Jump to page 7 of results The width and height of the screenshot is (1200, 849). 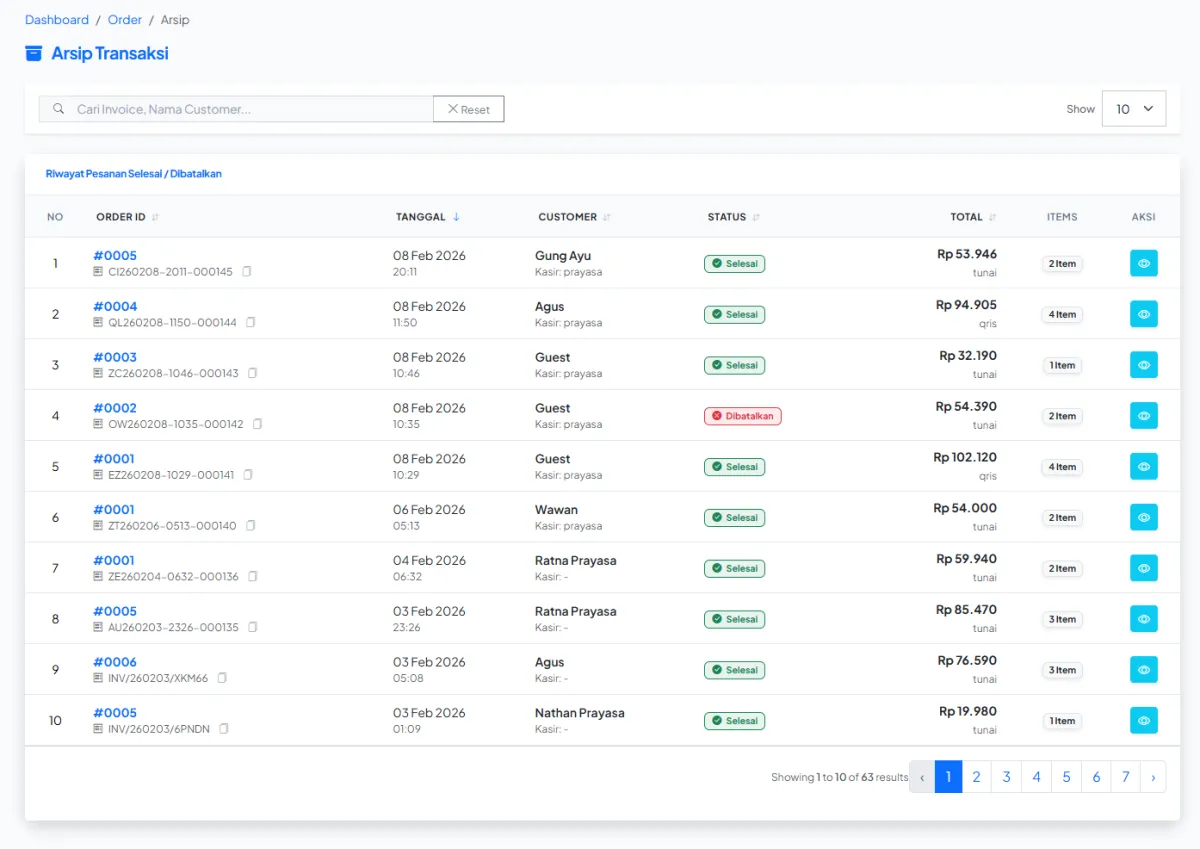coord(1125,777)
